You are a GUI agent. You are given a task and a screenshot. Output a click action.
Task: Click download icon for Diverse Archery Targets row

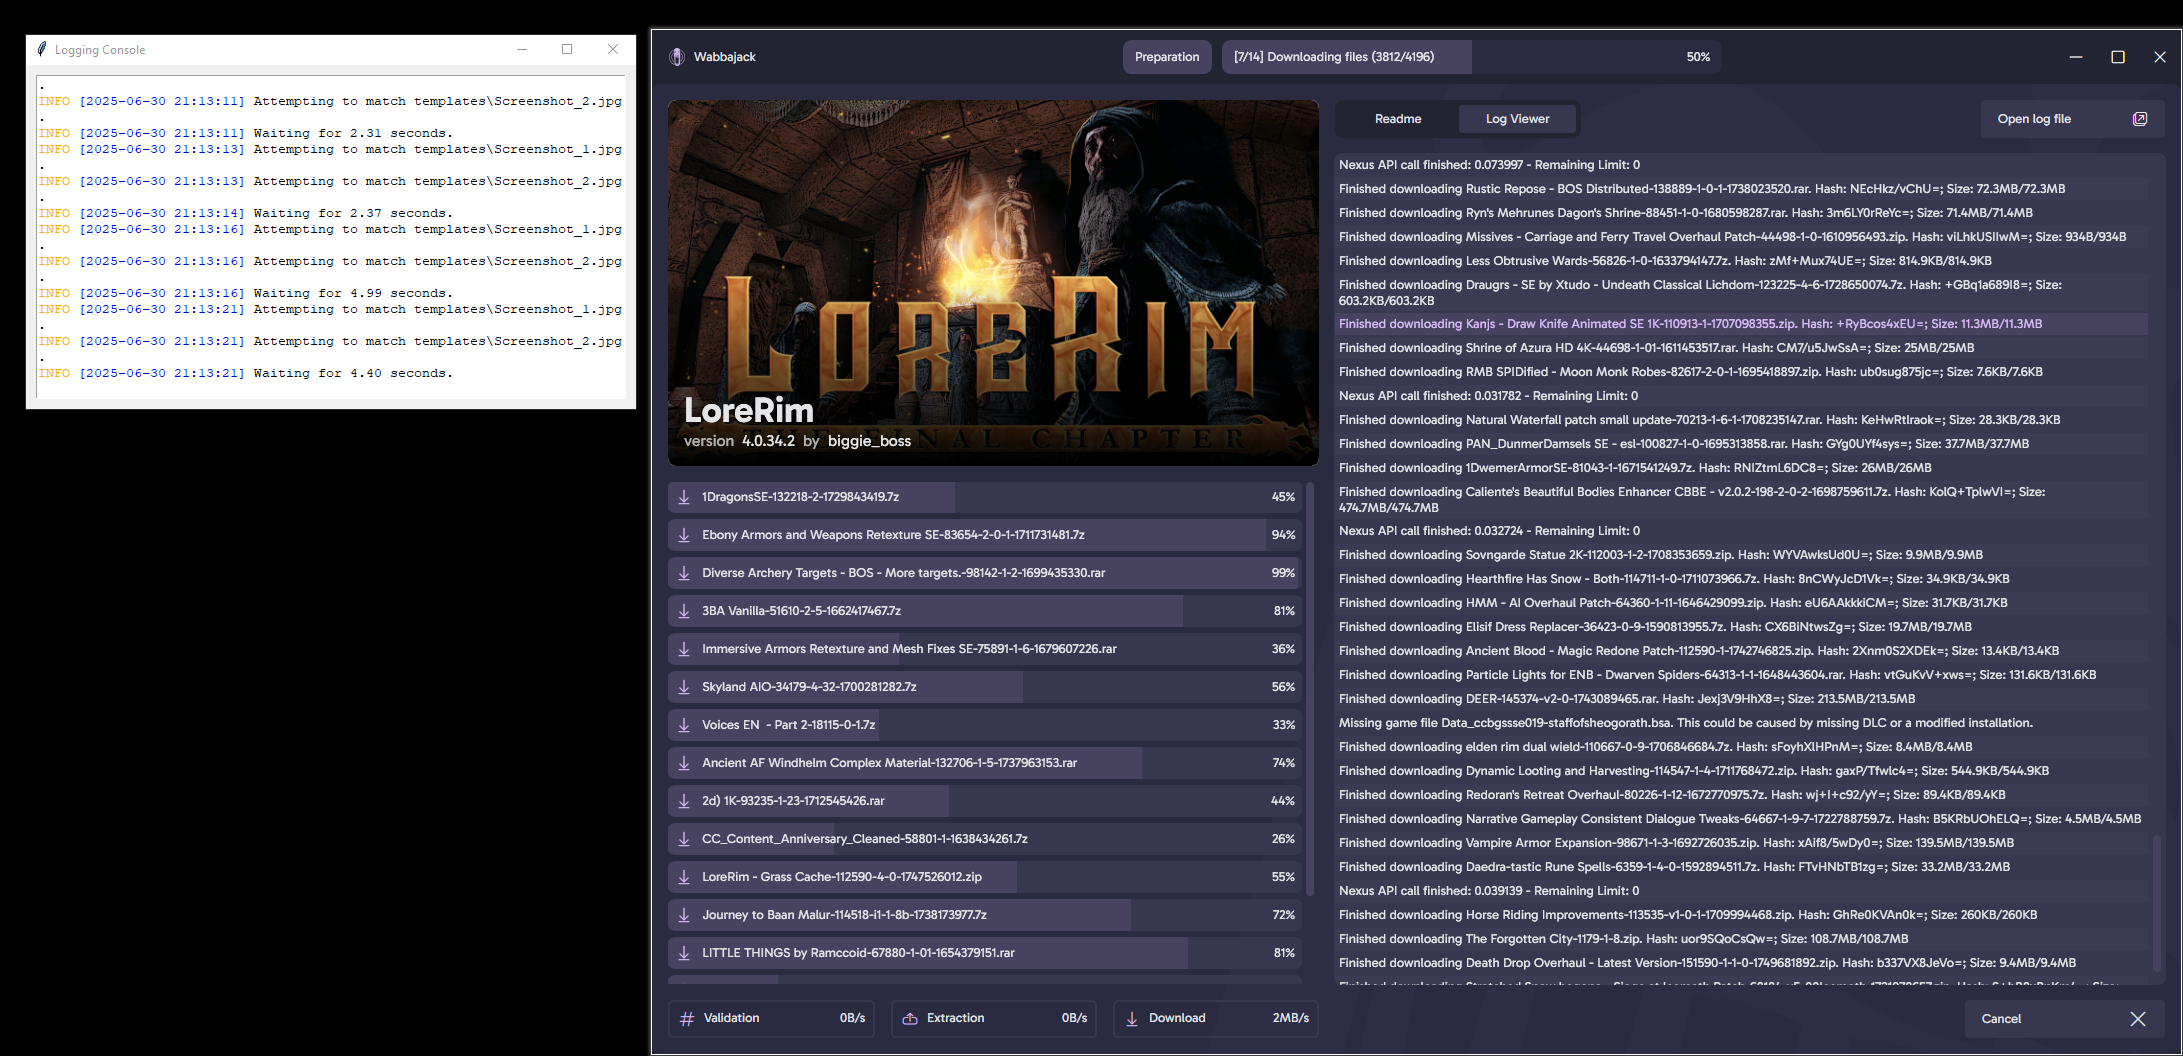(684, 573)
